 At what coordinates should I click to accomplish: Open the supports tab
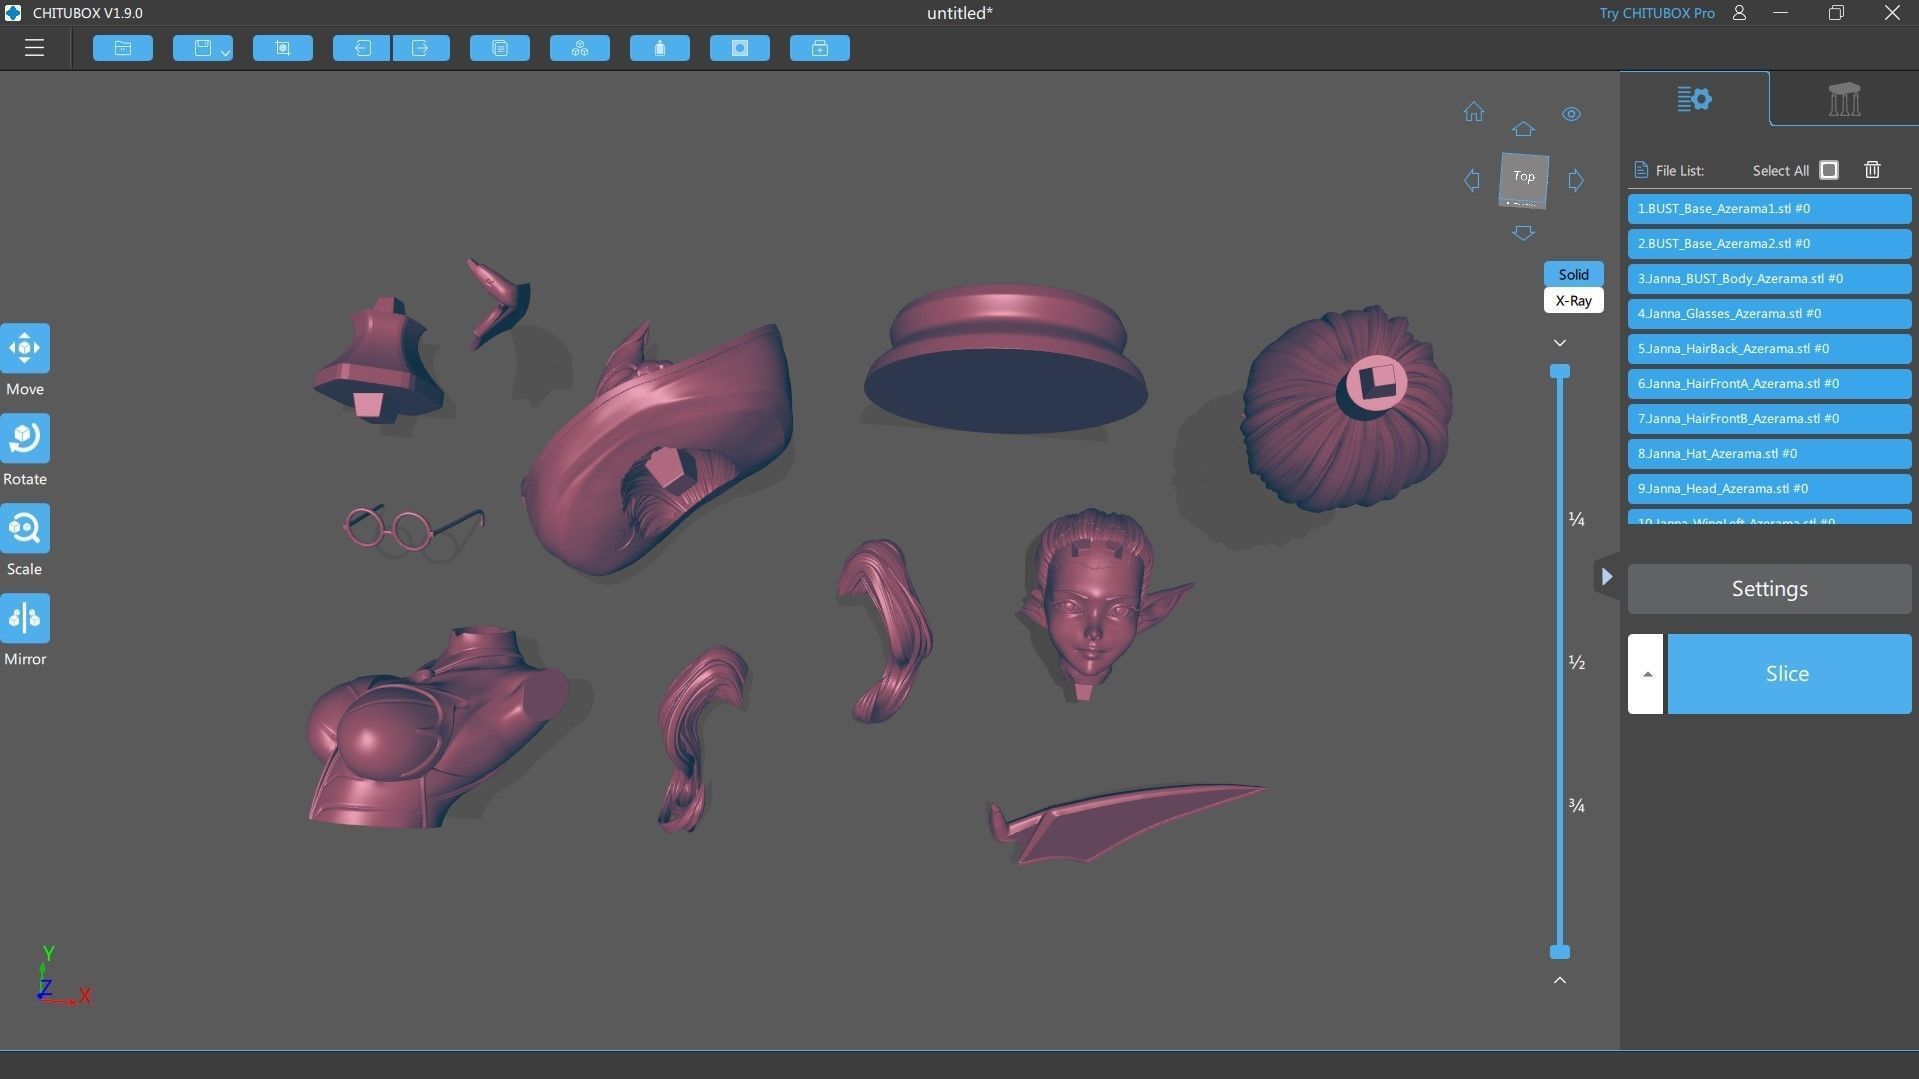click(x=1844, y=99)
